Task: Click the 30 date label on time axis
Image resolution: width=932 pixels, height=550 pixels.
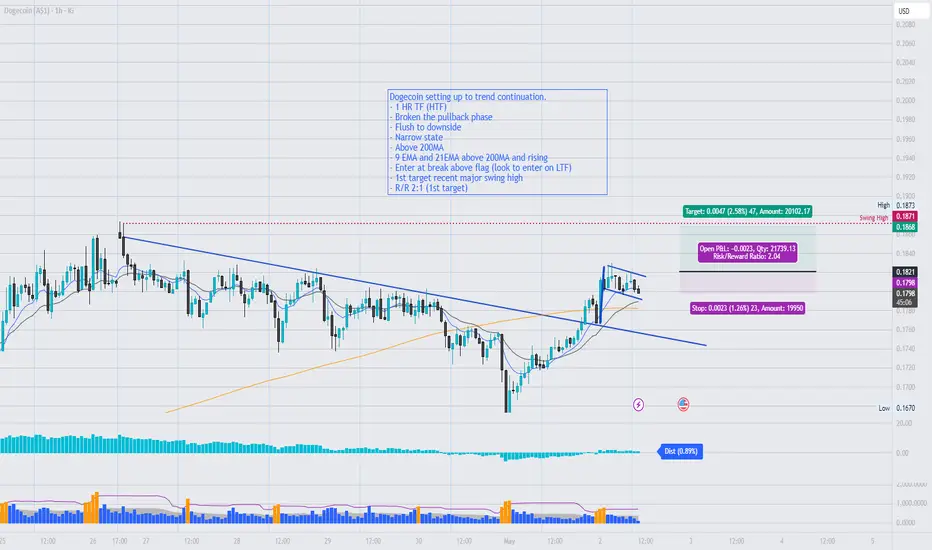Action: click(x=418, y=541)
